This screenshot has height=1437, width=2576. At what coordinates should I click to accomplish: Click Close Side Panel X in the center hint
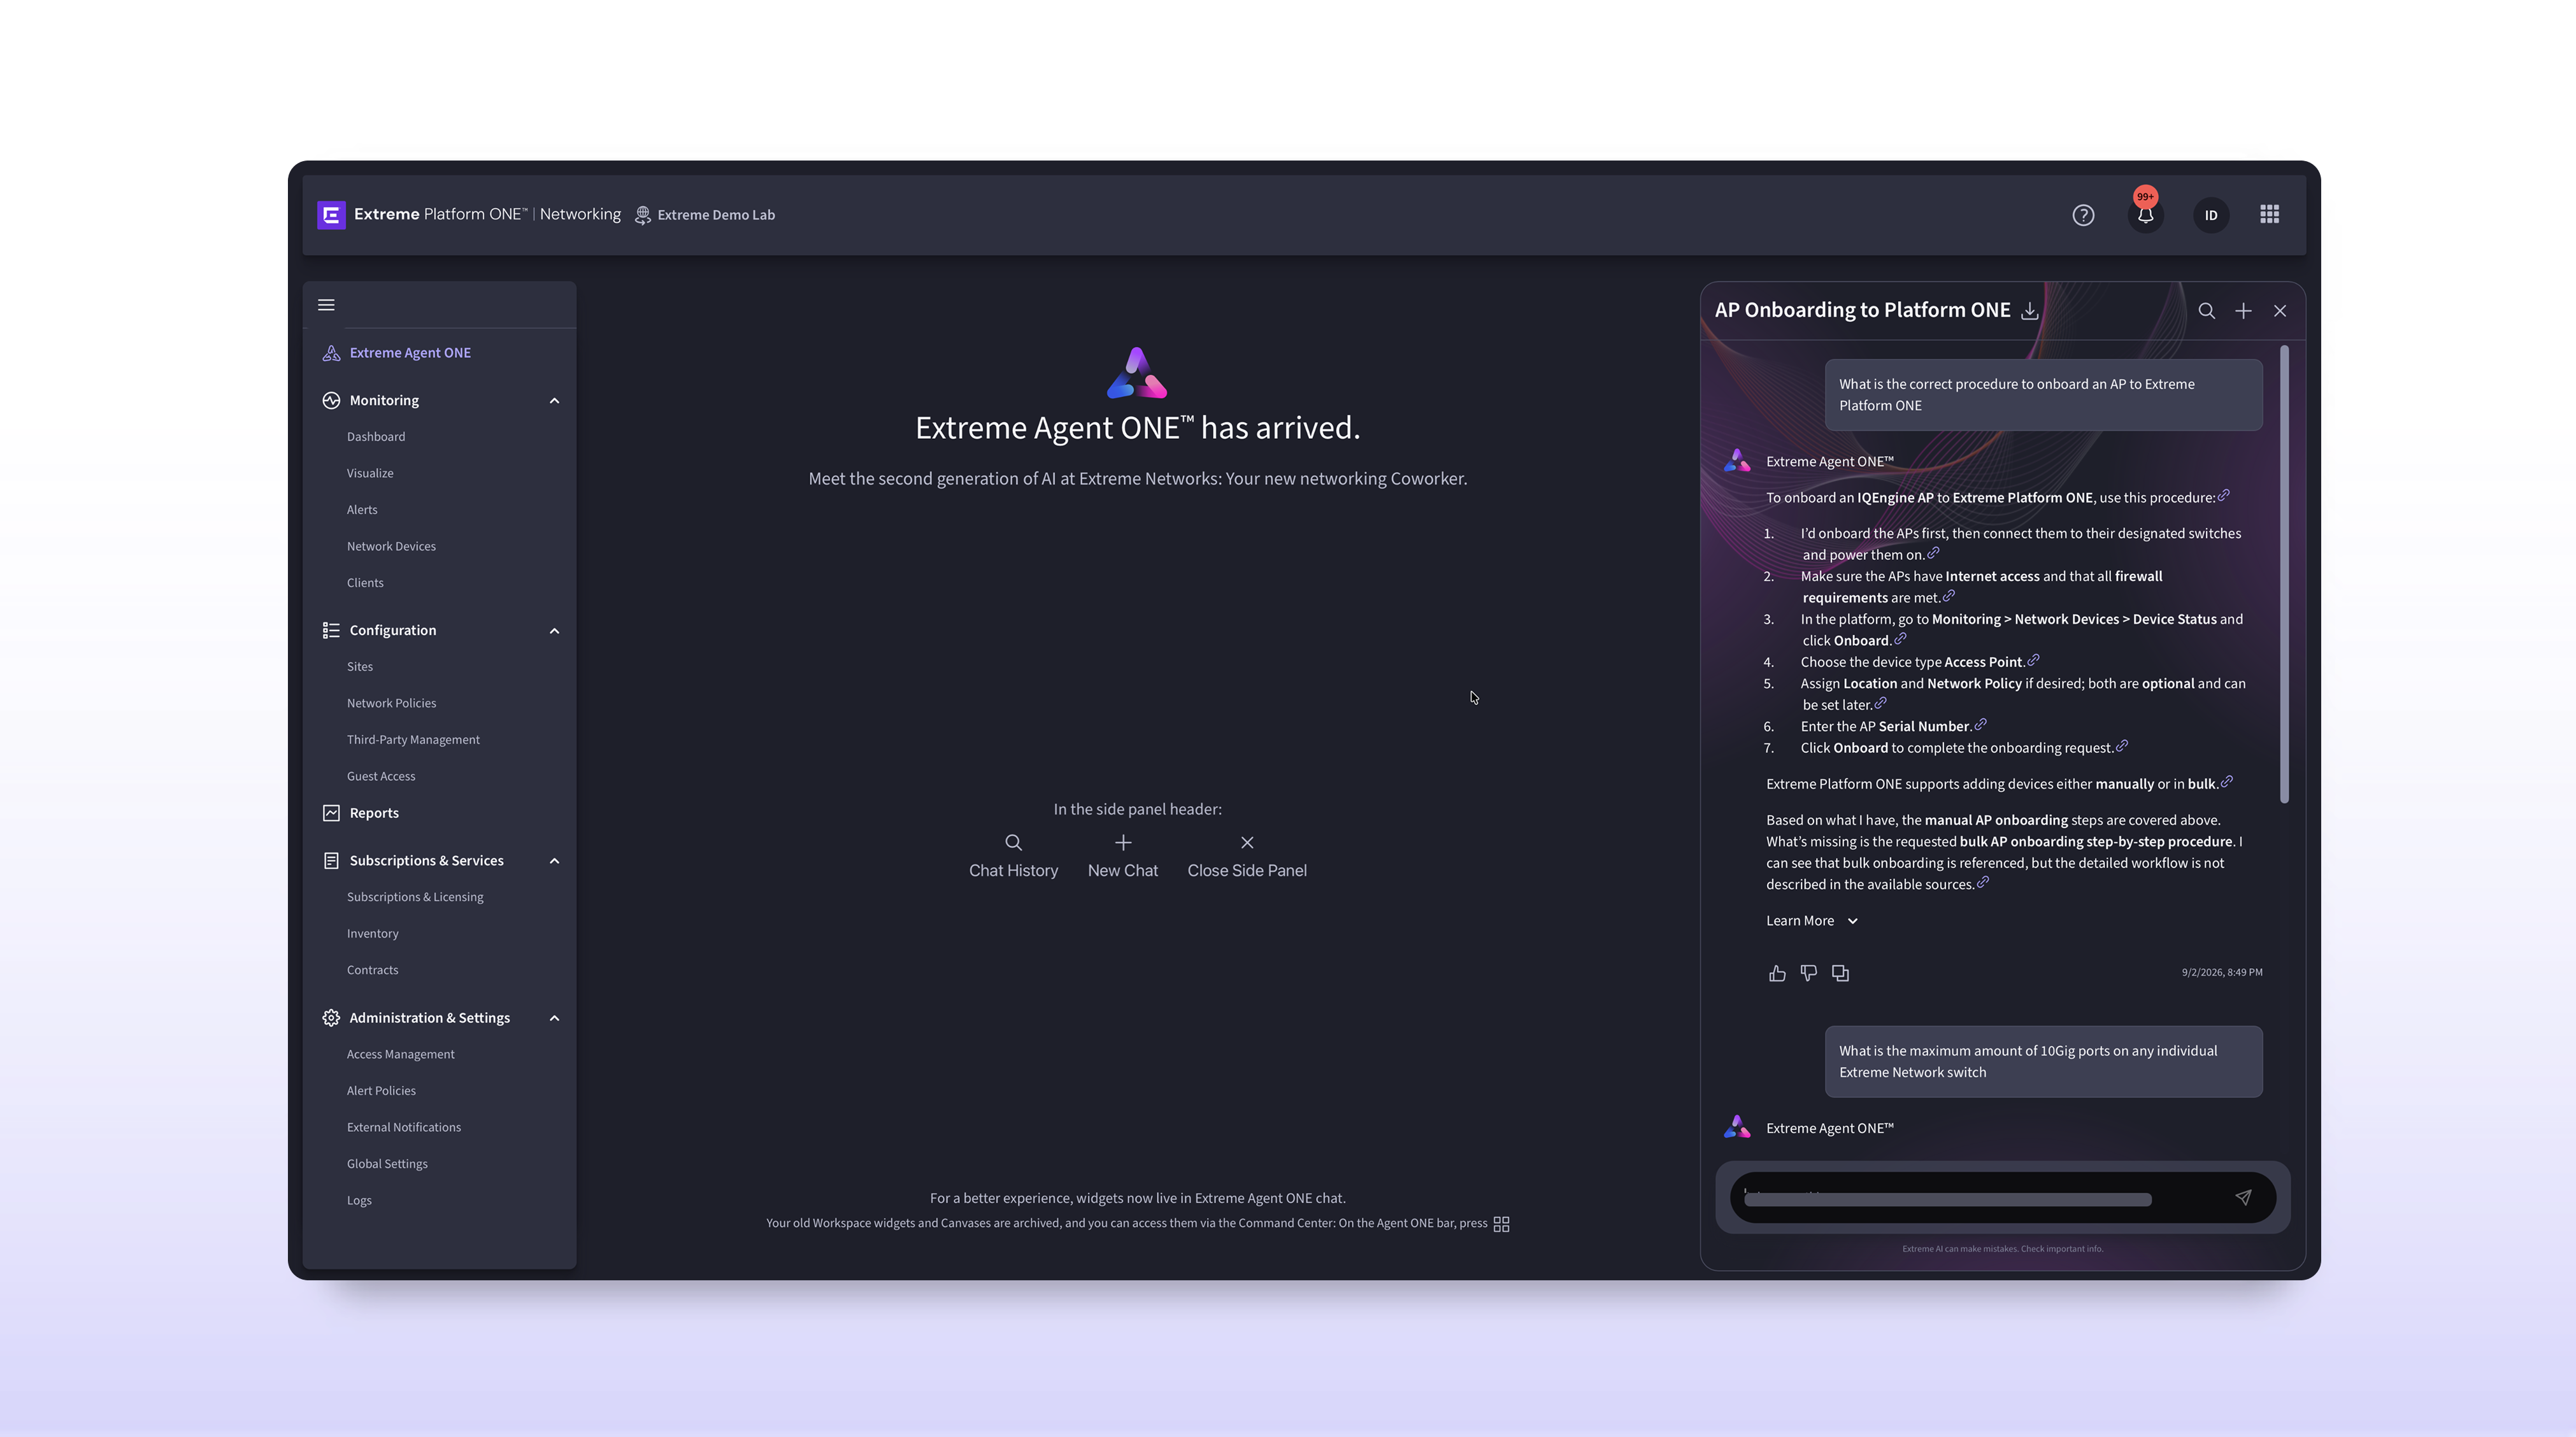pos(1247,842)
